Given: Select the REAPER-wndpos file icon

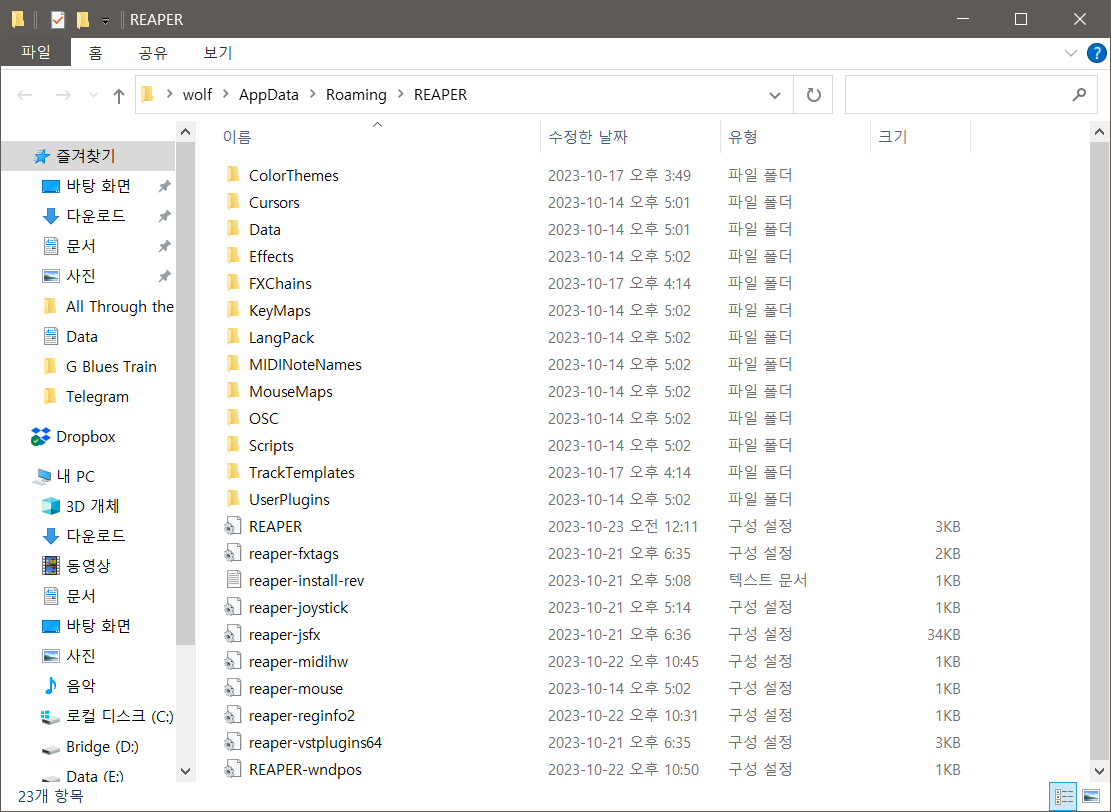Looking at the screenshot, I should pos(233,769).
